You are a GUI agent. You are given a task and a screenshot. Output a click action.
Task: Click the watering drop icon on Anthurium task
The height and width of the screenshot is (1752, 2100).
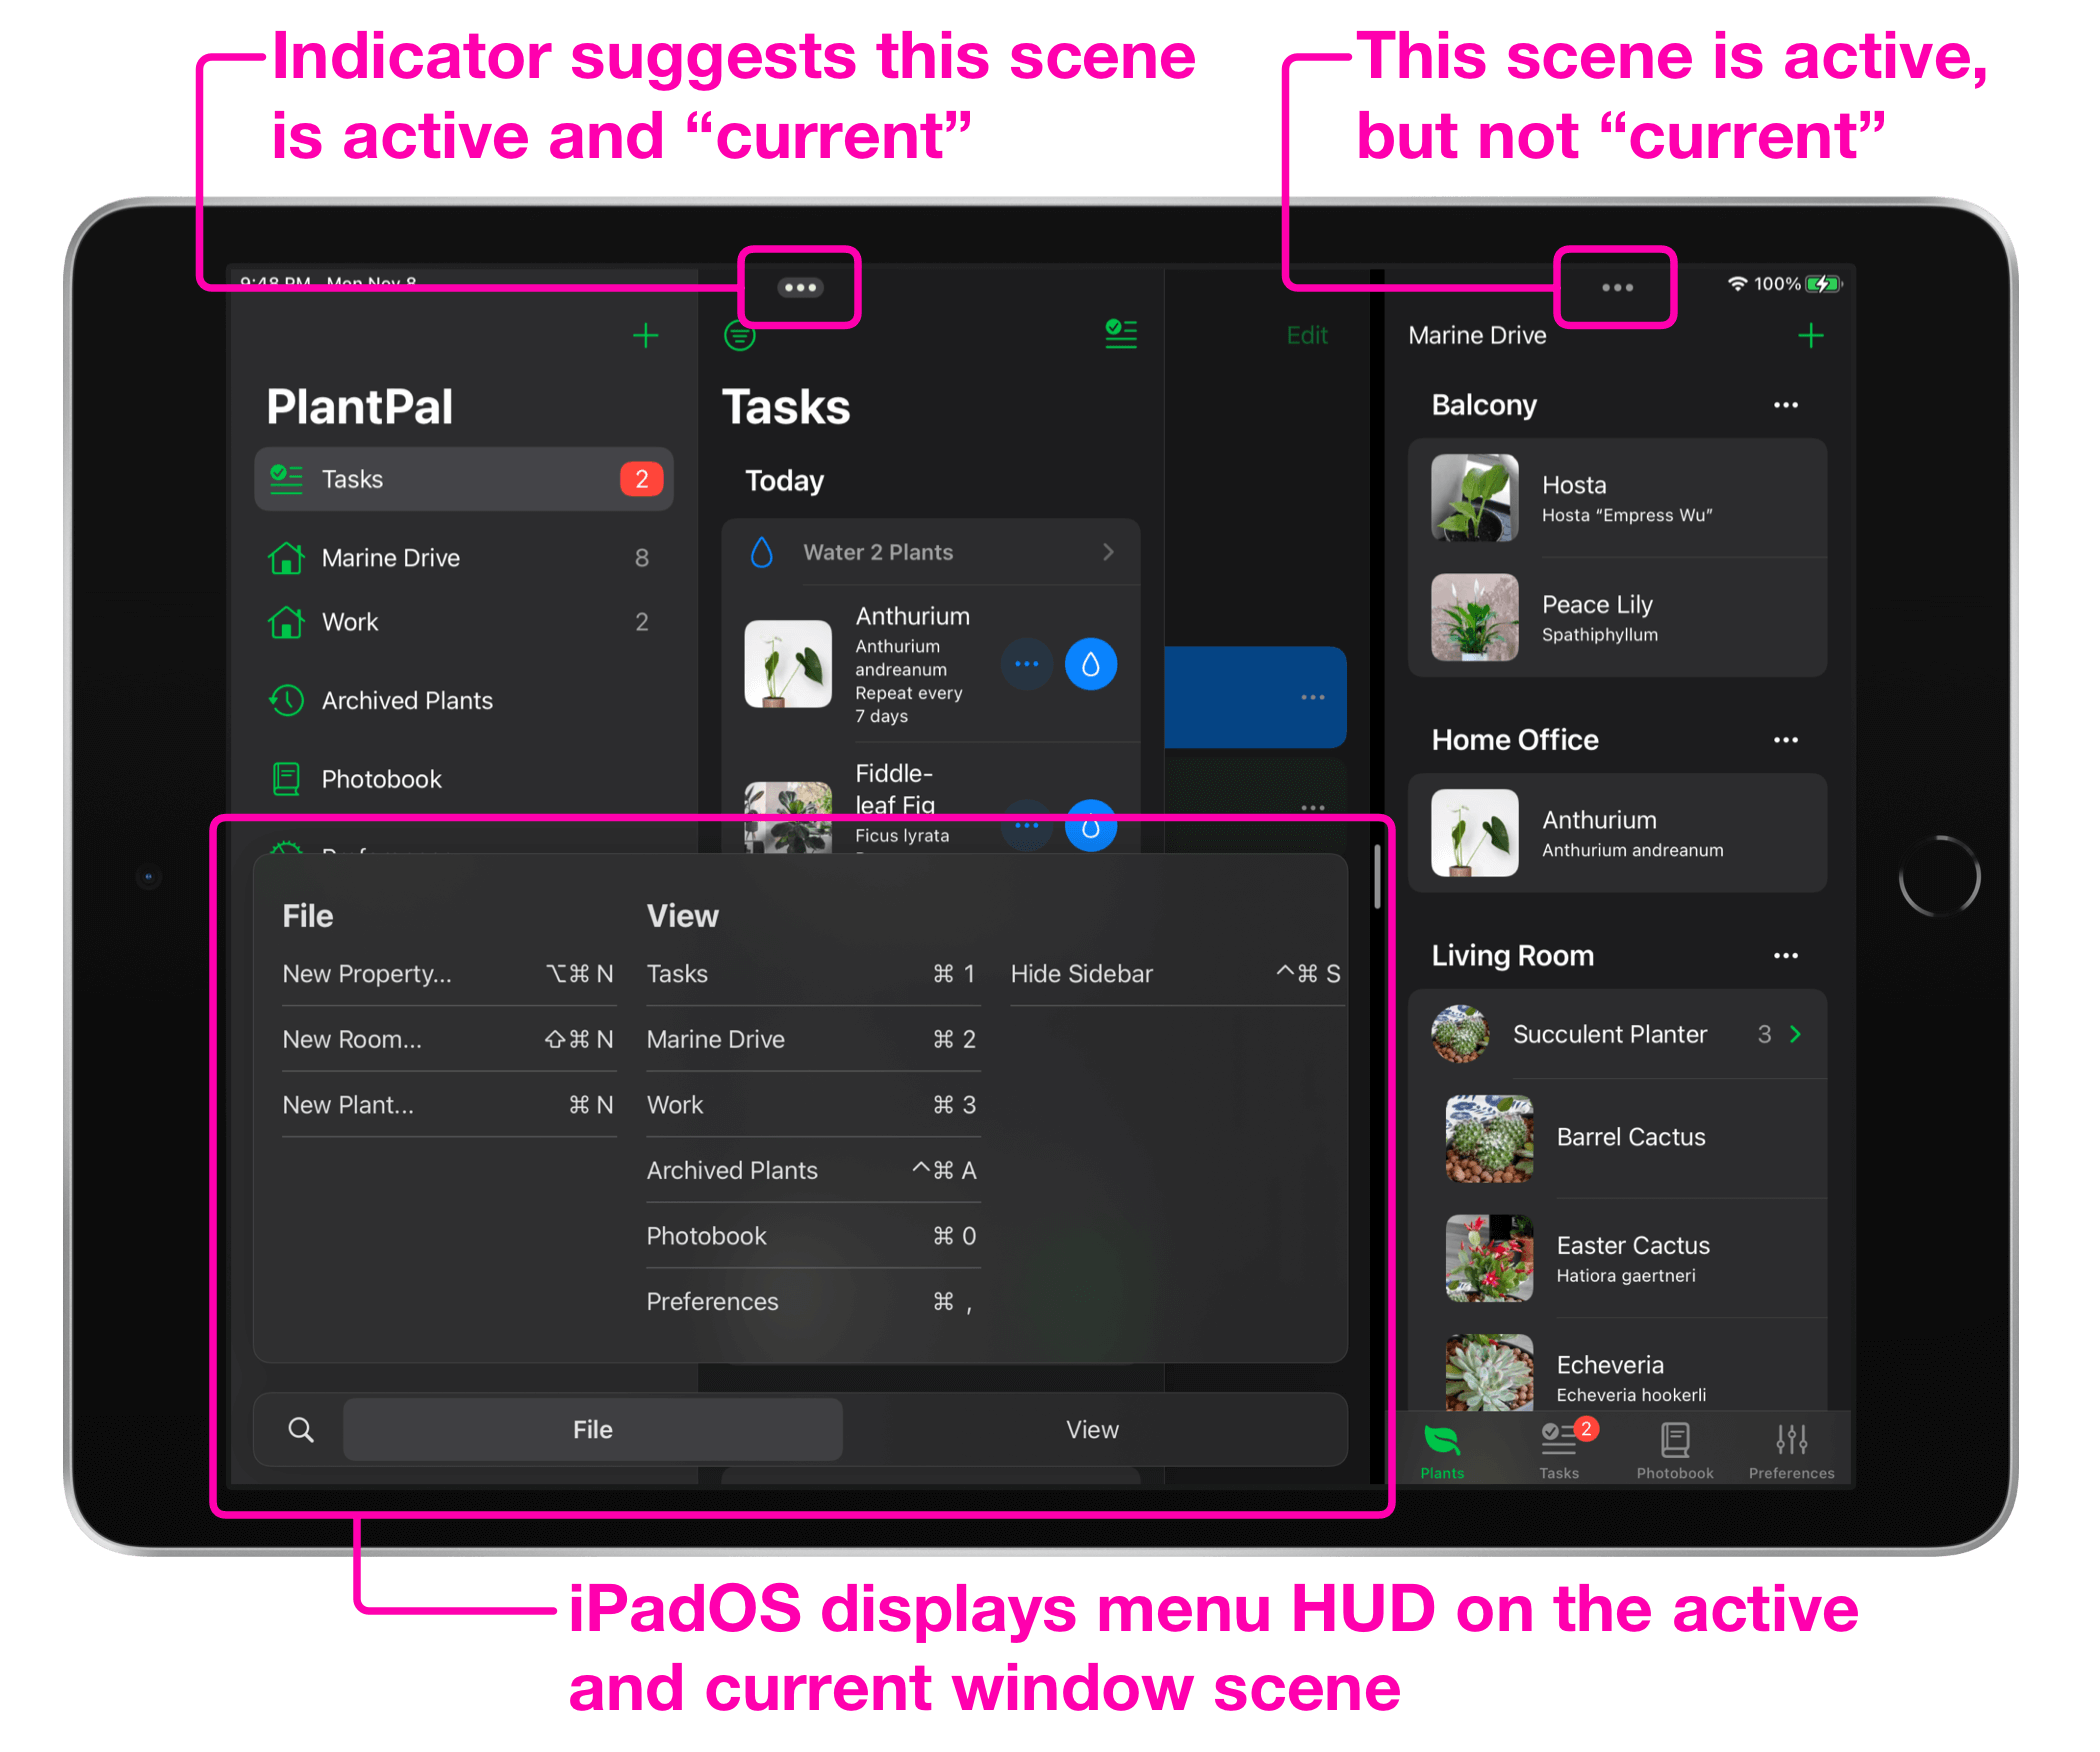1090,665
